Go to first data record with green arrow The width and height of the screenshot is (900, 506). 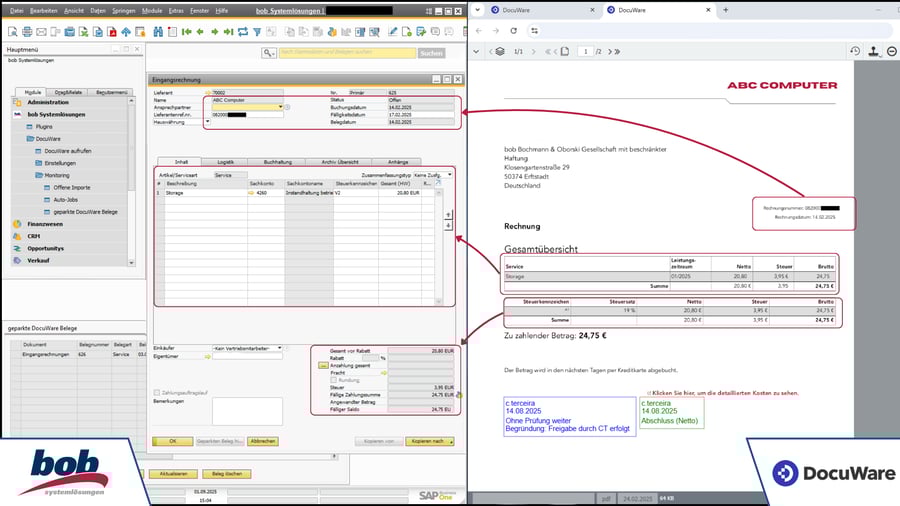pos(187,32)
